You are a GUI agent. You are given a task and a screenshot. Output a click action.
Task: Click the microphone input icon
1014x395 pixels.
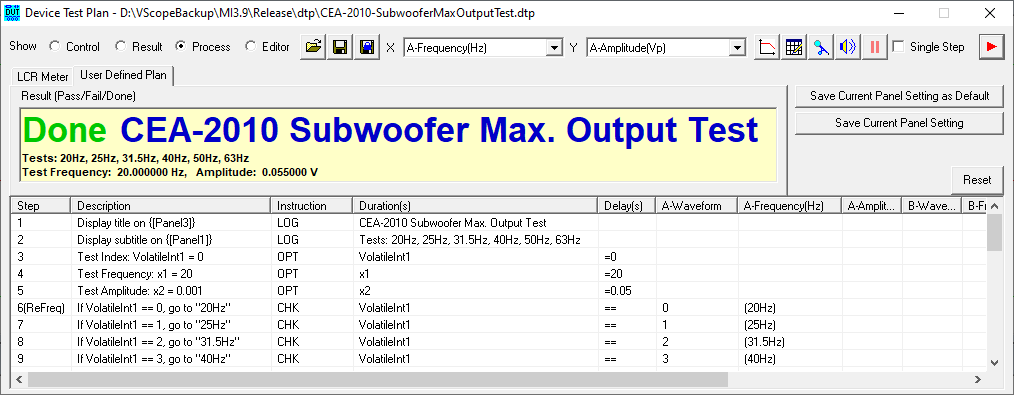click(821, 47)
